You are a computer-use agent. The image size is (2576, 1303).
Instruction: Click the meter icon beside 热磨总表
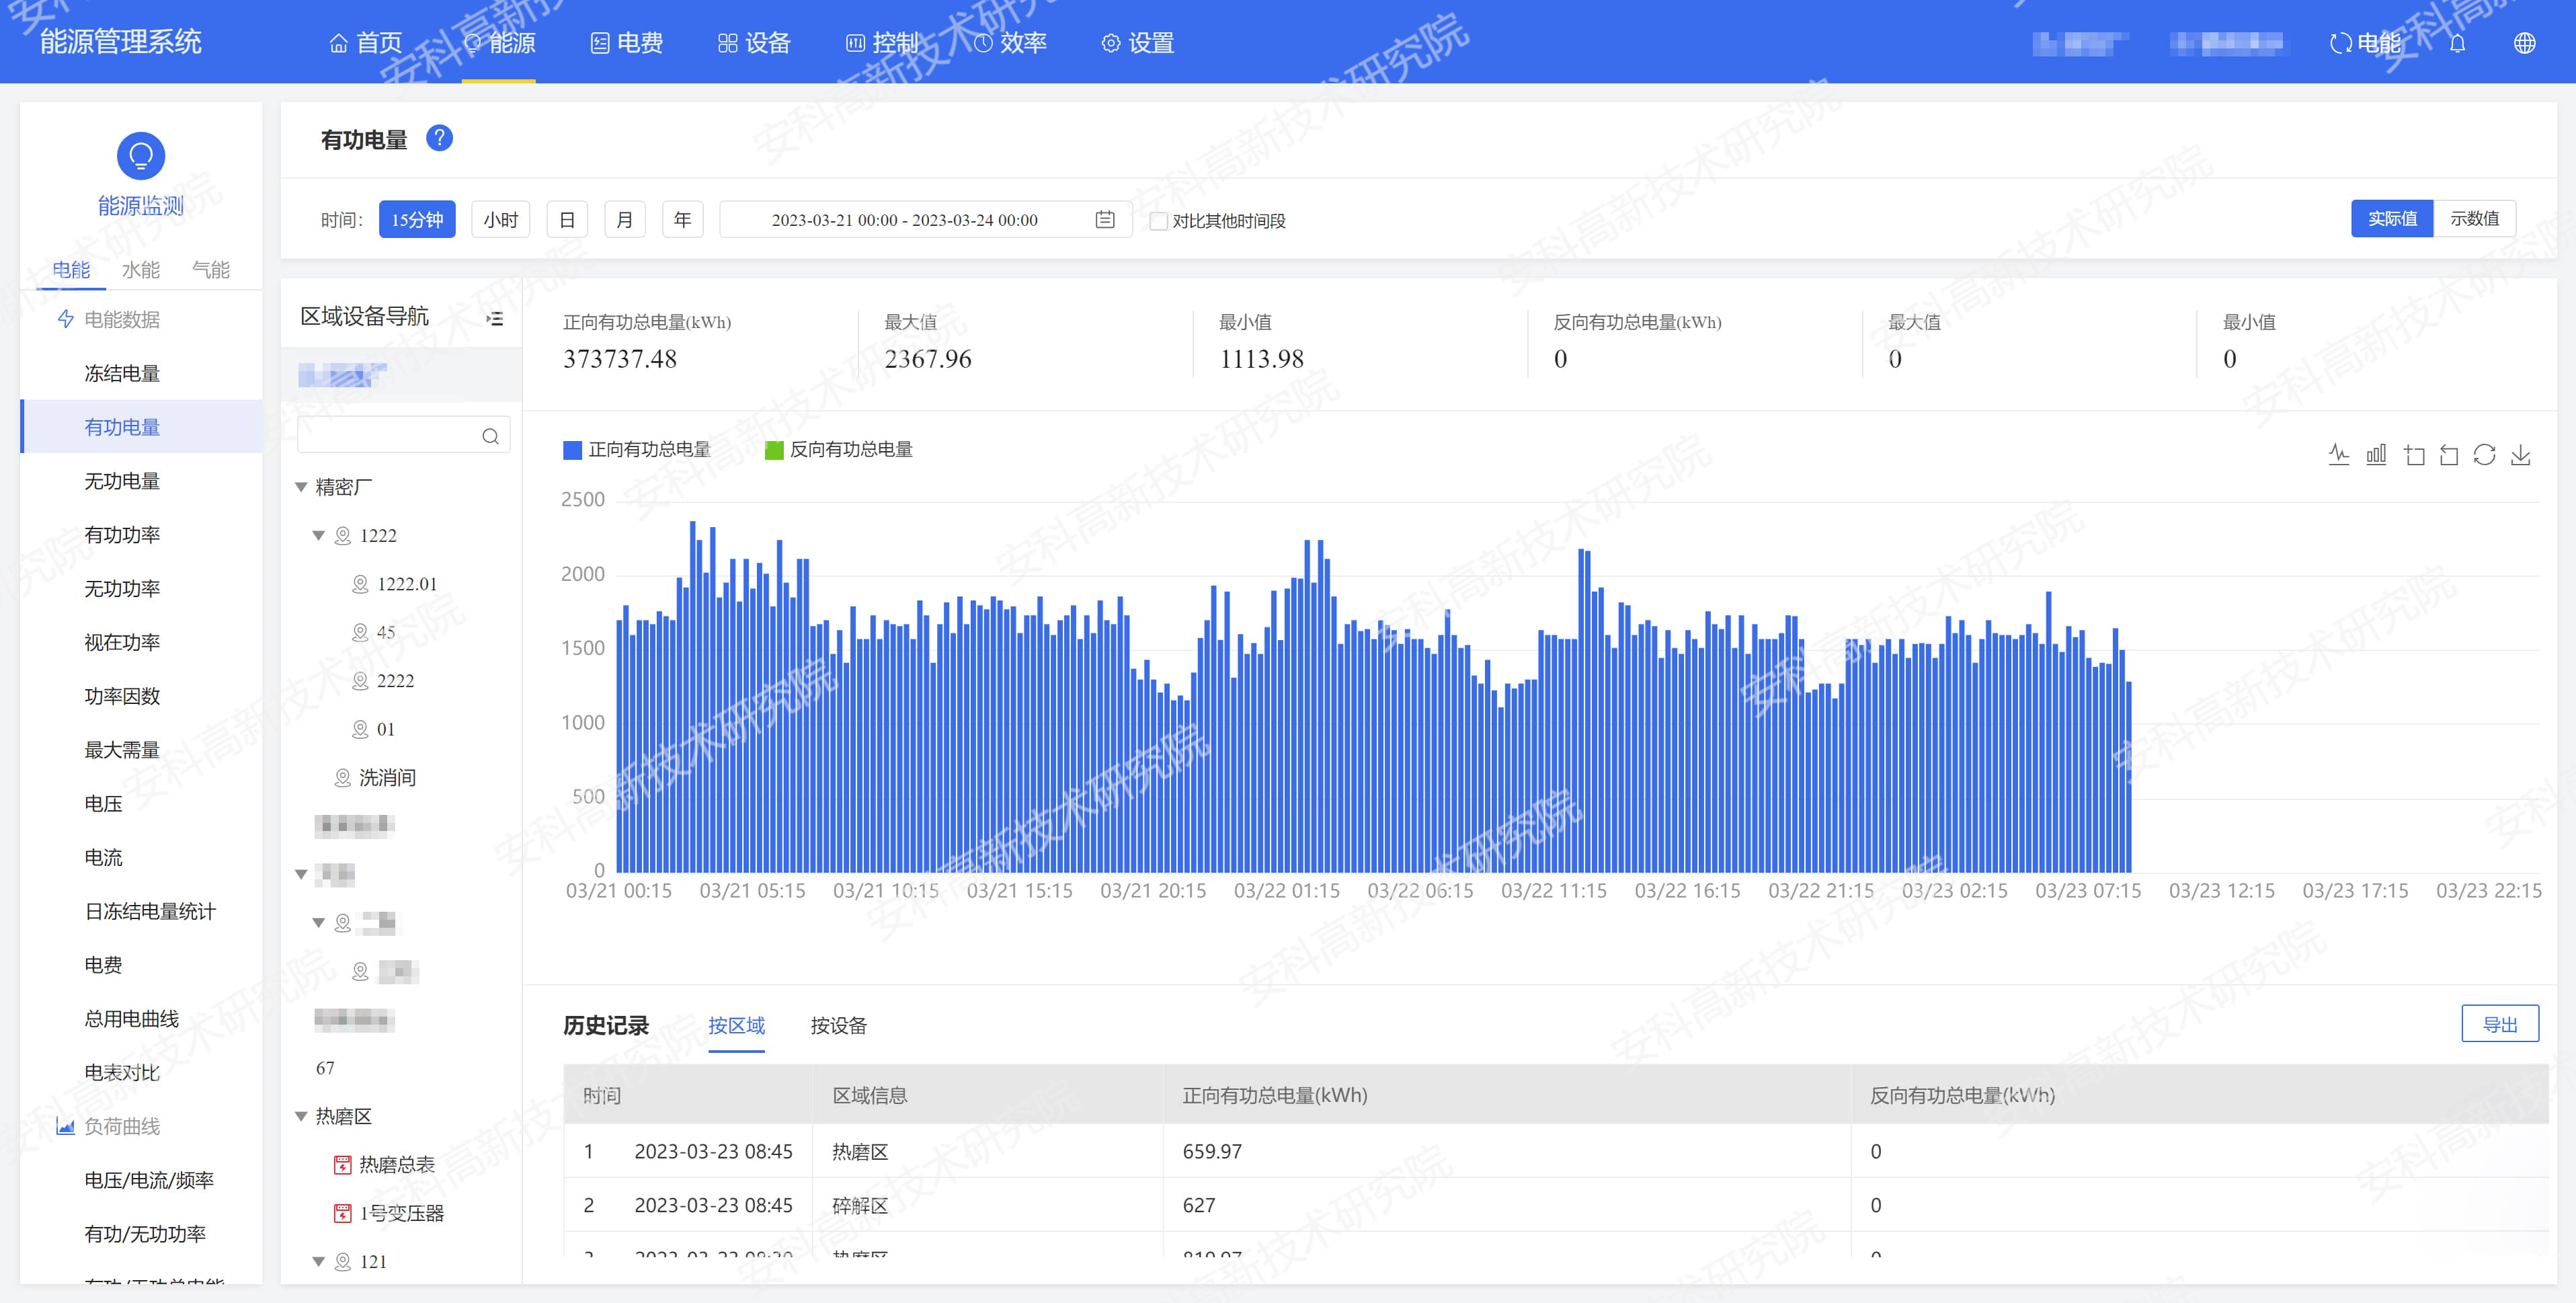point(342,1165)
